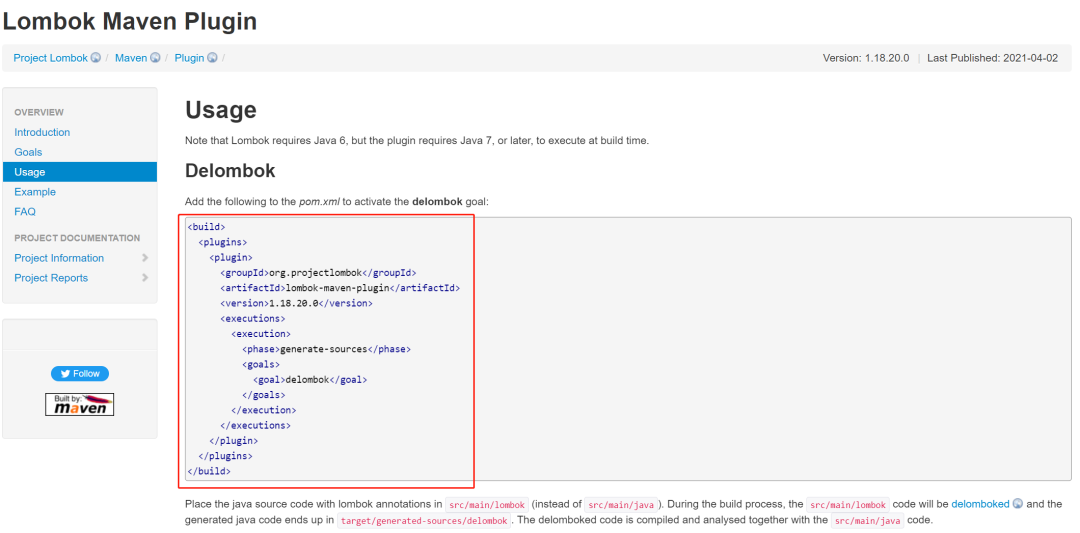Click the Built by Maven logo
Viewport: 1080px width, 533px height.
click(x=80, y=405)
